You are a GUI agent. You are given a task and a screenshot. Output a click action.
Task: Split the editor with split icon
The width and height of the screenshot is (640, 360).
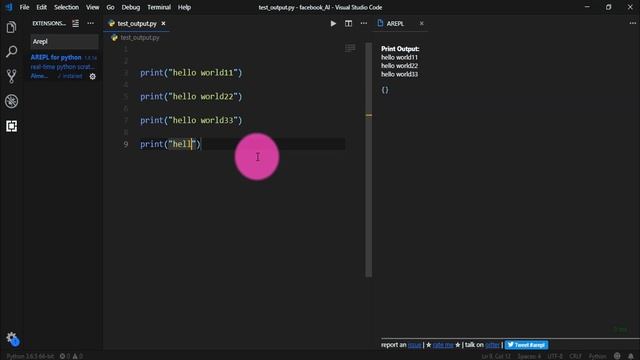tap(348, 24)
